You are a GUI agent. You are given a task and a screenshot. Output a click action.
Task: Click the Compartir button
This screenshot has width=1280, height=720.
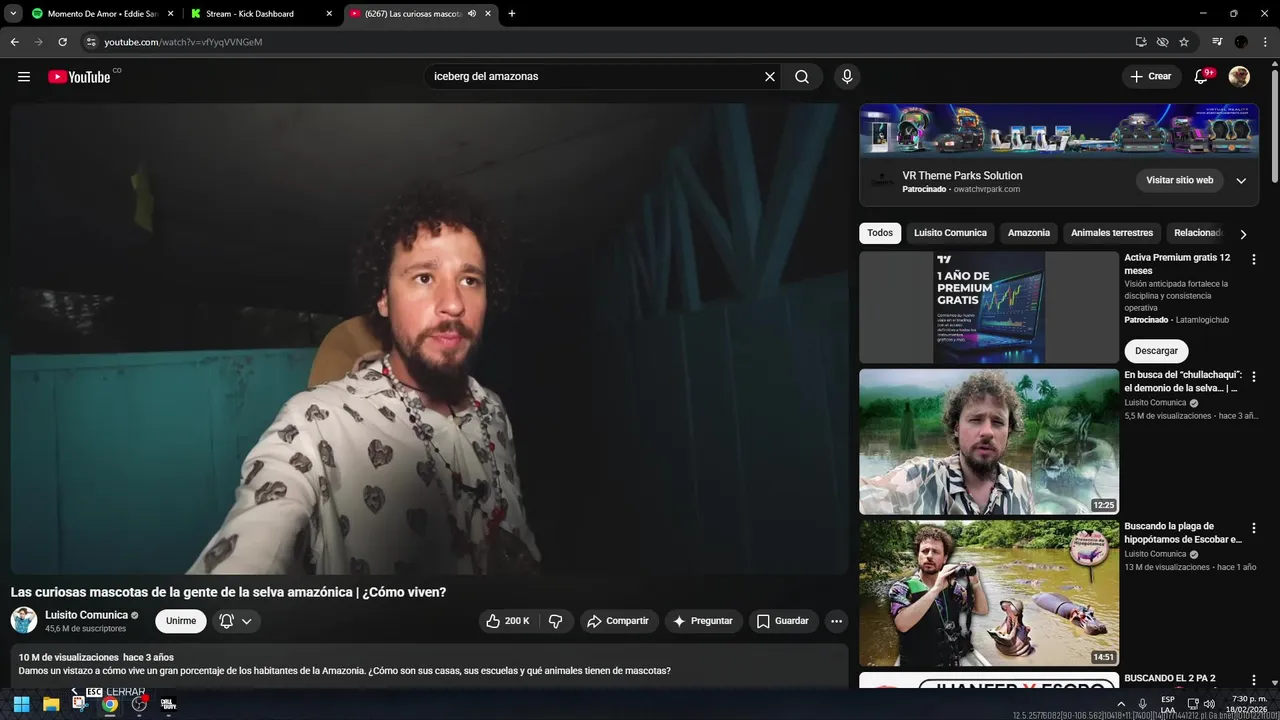click(x=619, y=621)
